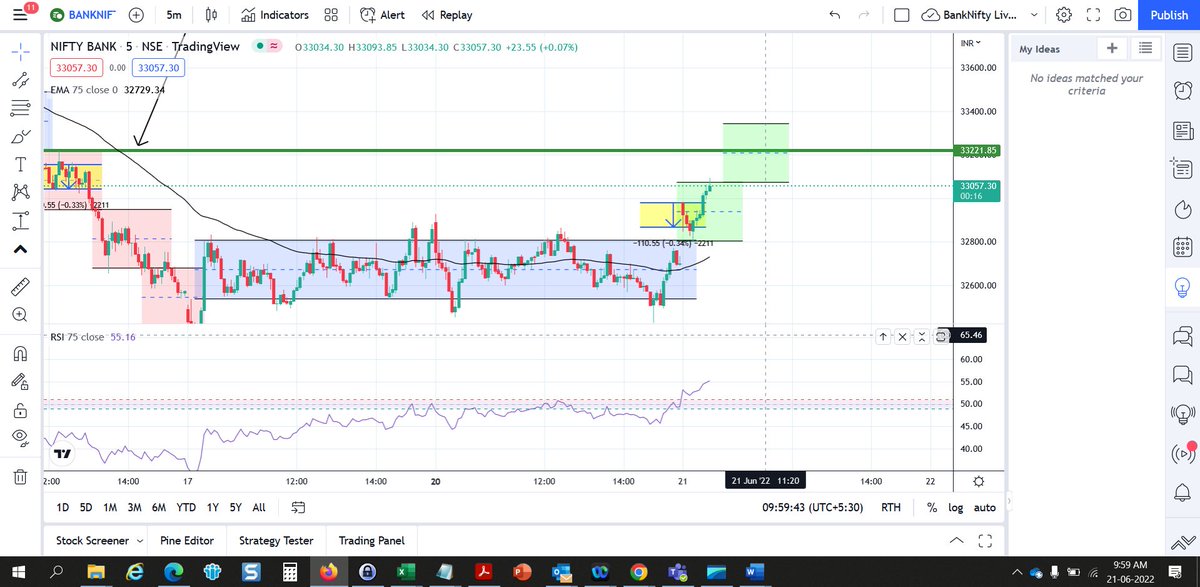
Task: Activate the zoom in tool
Action: coord(20,315)
